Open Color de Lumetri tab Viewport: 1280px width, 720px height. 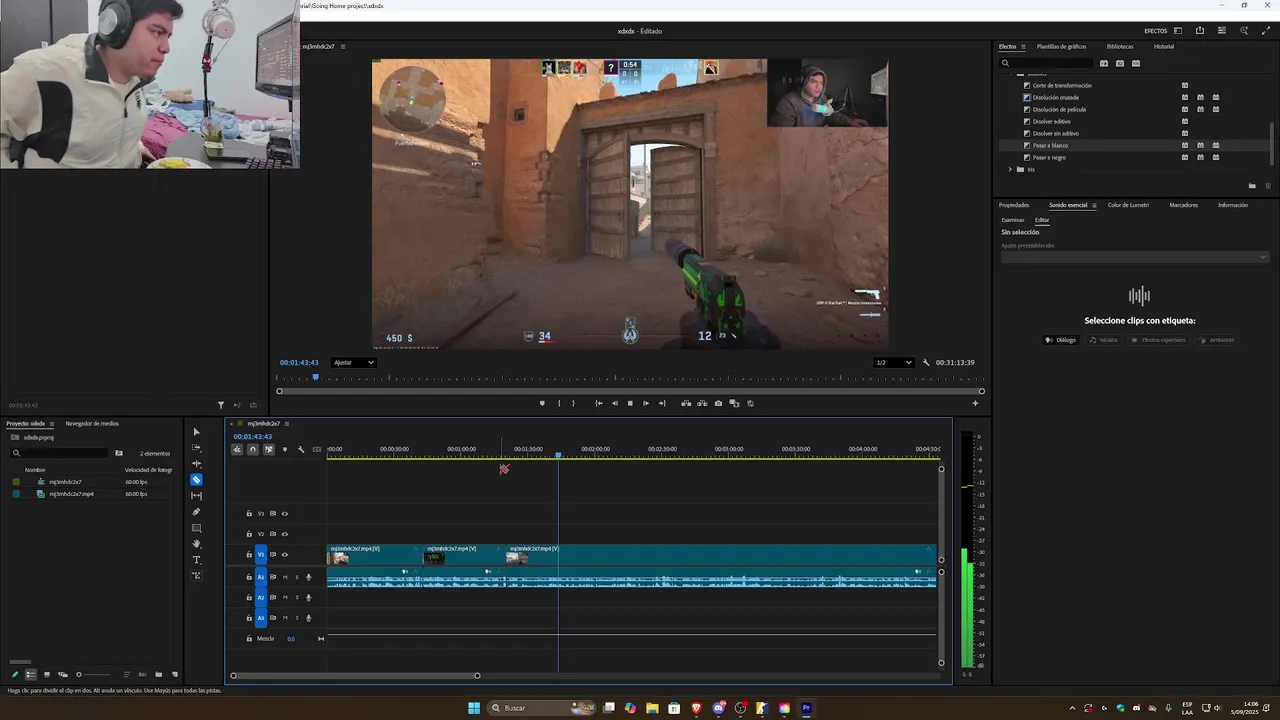(1128, 205)
